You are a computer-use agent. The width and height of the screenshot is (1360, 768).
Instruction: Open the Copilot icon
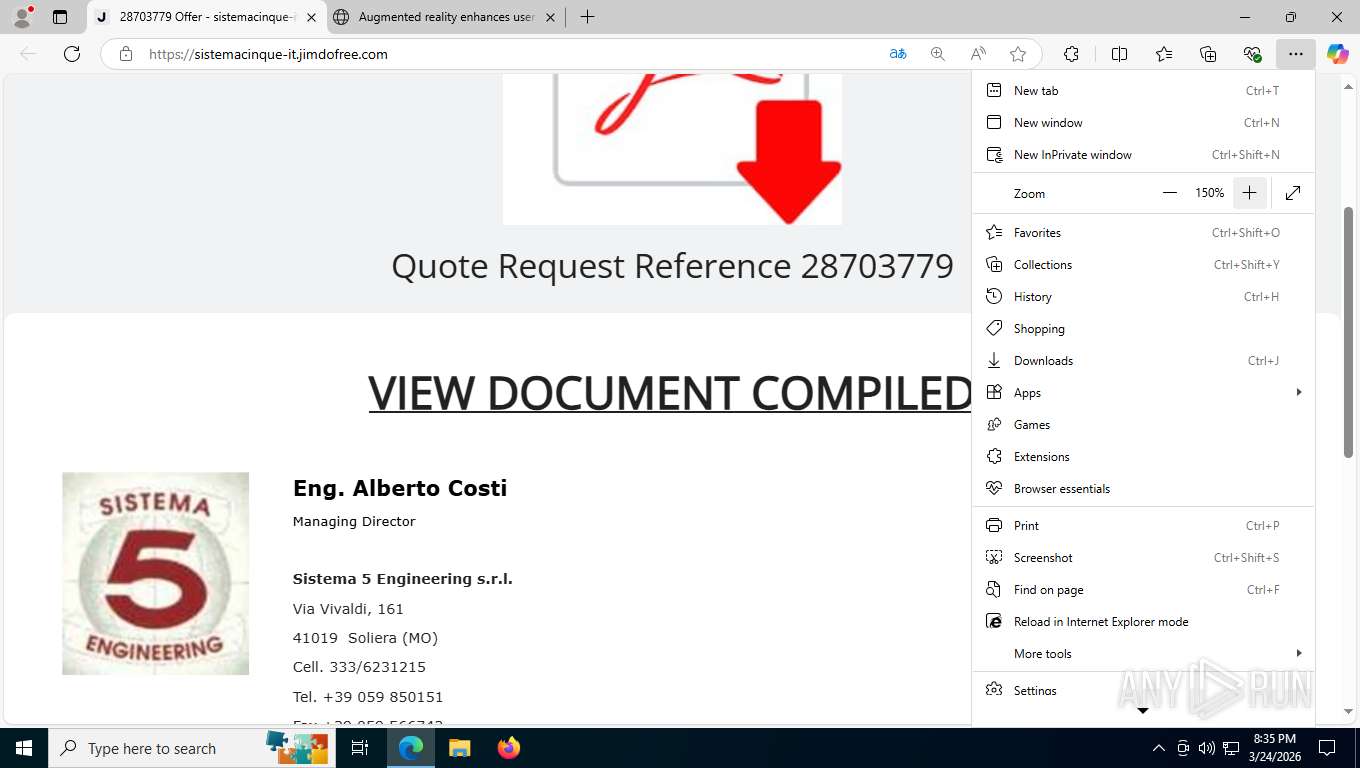pos(1338,54)
